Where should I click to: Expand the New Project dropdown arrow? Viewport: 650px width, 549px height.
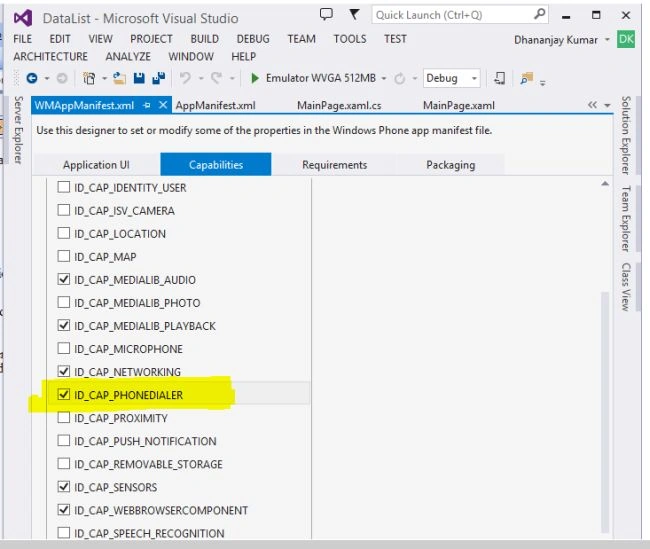tap(104, 78)
